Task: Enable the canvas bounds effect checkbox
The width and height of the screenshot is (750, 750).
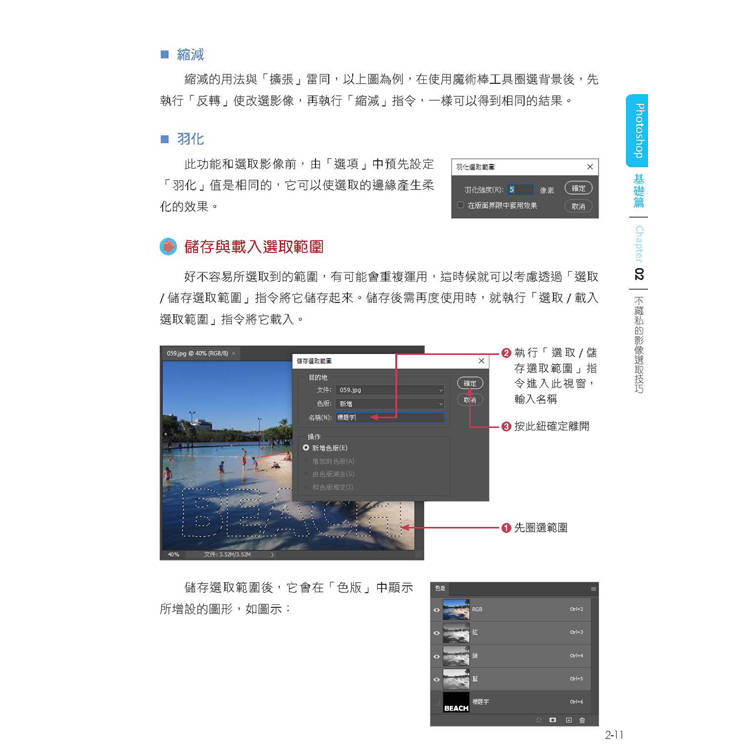Action: pos(460,205)
